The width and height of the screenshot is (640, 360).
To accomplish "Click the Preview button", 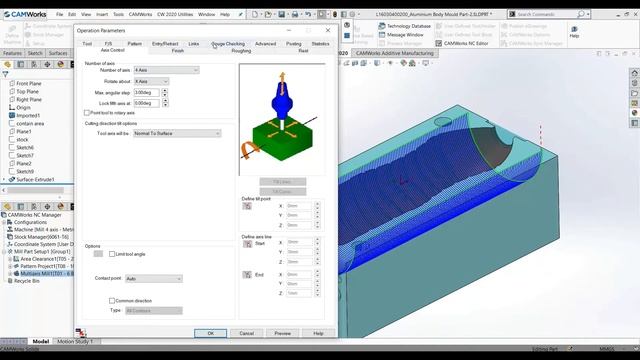I will pos(282,333).
